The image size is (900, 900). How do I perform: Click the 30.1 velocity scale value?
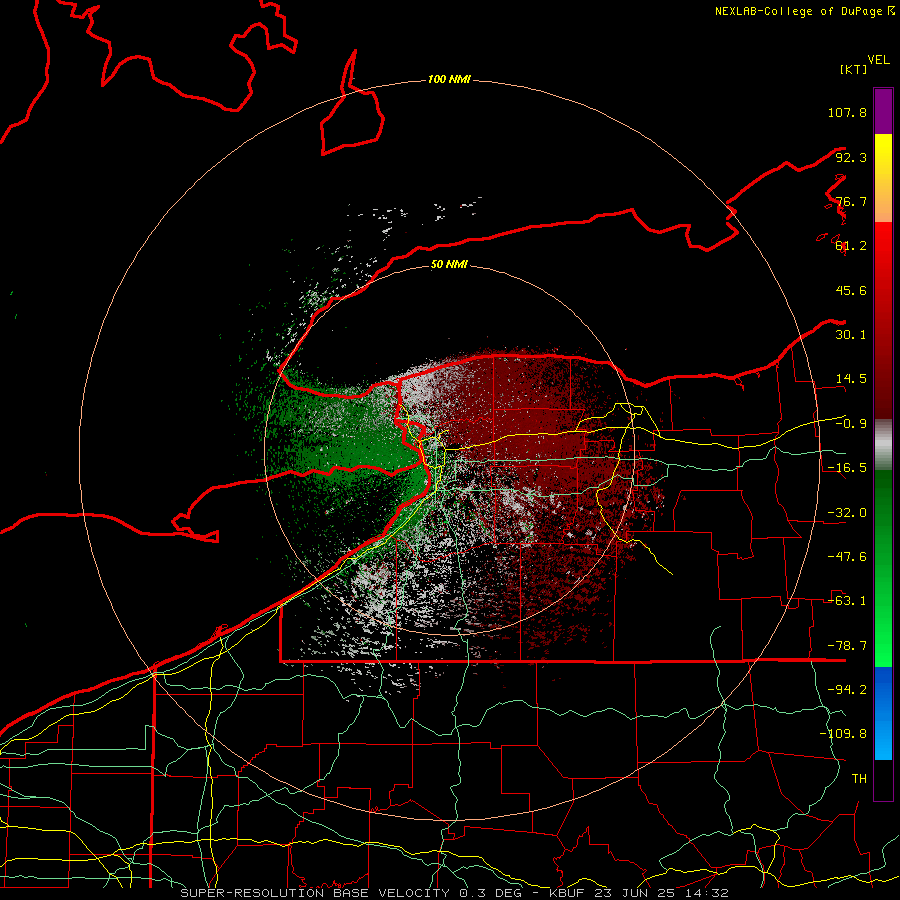click(x=851, y=335)
